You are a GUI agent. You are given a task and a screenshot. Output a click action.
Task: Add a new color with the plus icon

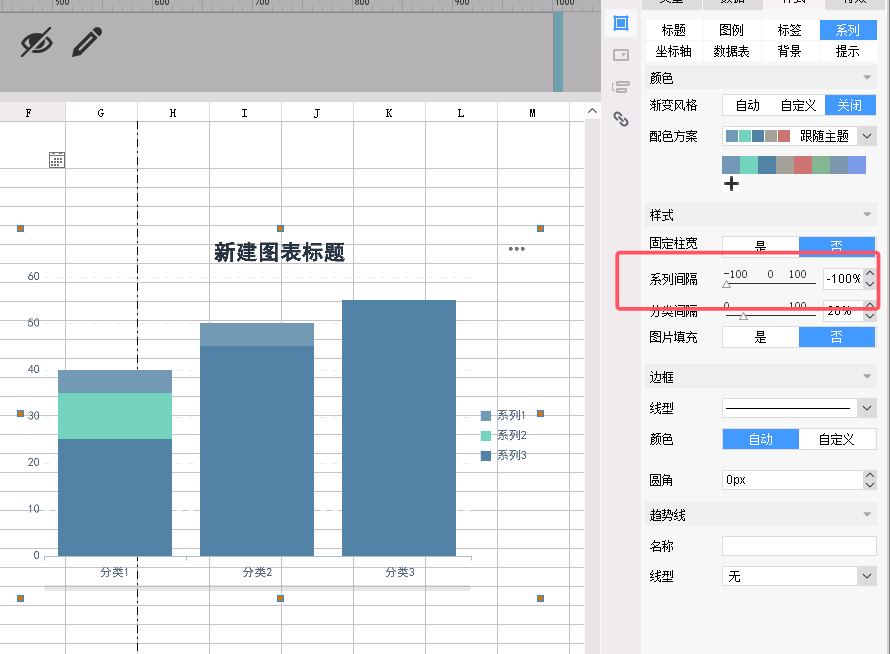coord(731,183)
